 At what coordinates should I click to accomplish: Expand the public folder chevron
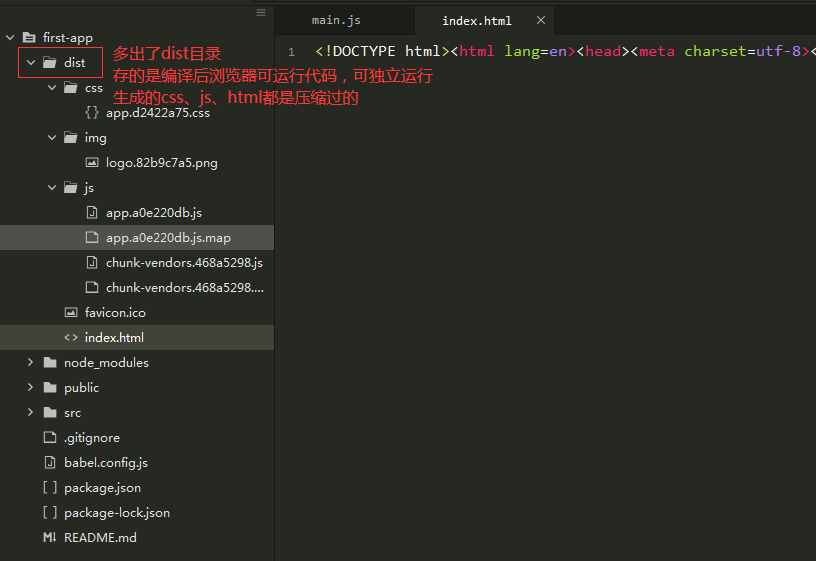coord(31,387)
